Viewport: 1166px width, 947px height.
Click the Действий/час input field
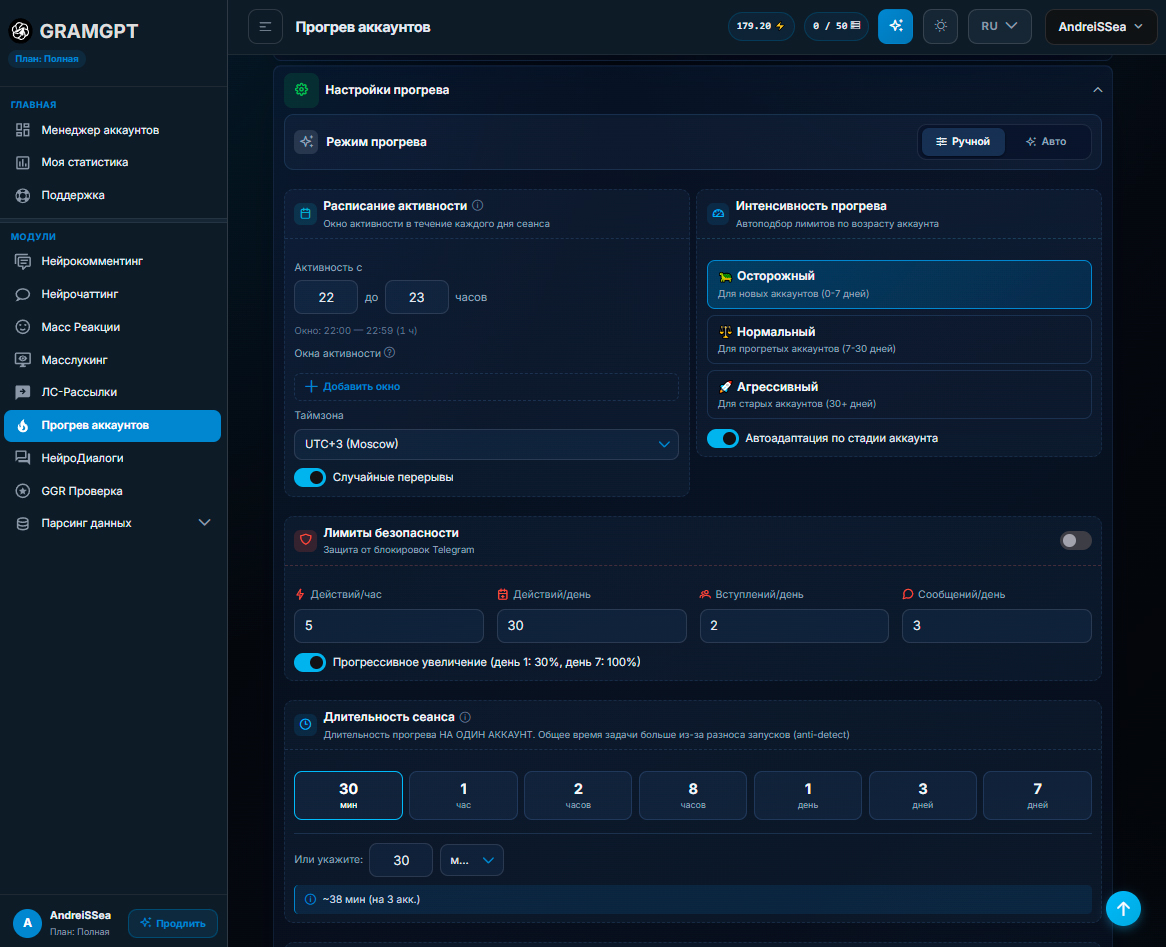pyautogui.click(x=389, y=626)
